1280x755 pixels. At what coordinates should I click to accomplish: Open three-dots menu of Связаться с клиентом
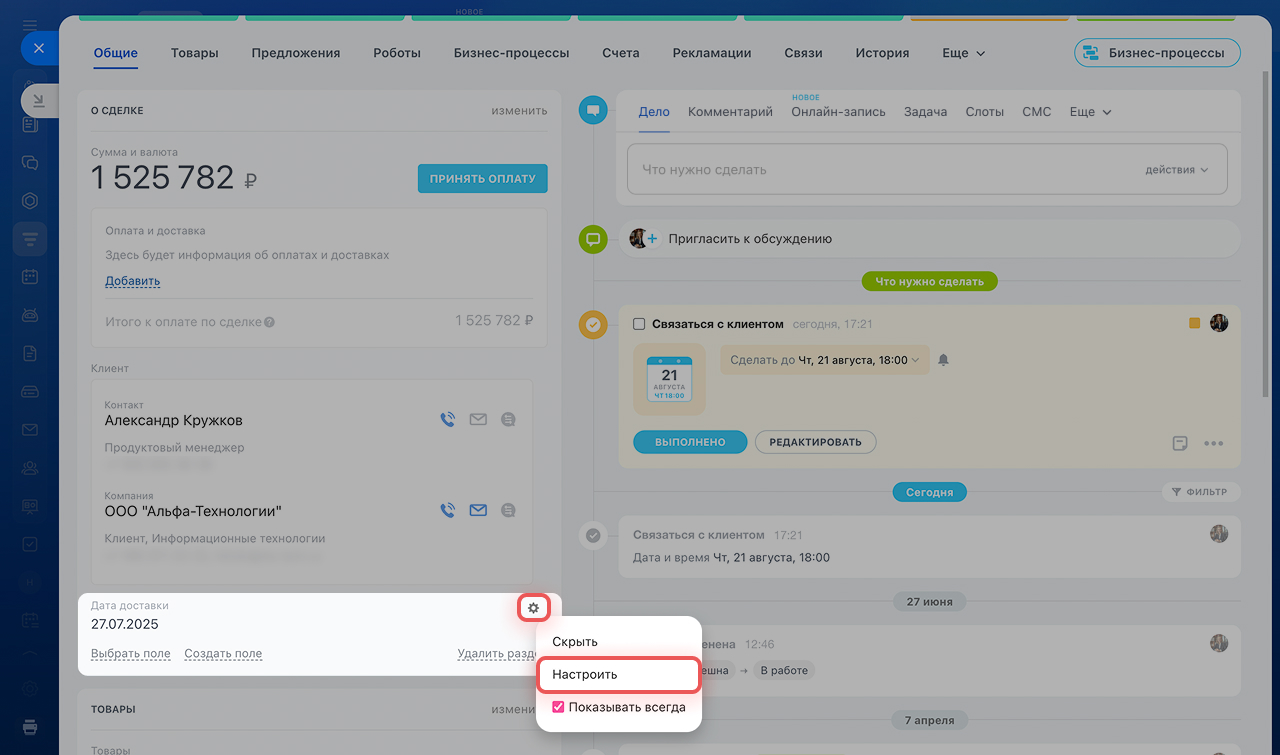(x=1214, y=443)
